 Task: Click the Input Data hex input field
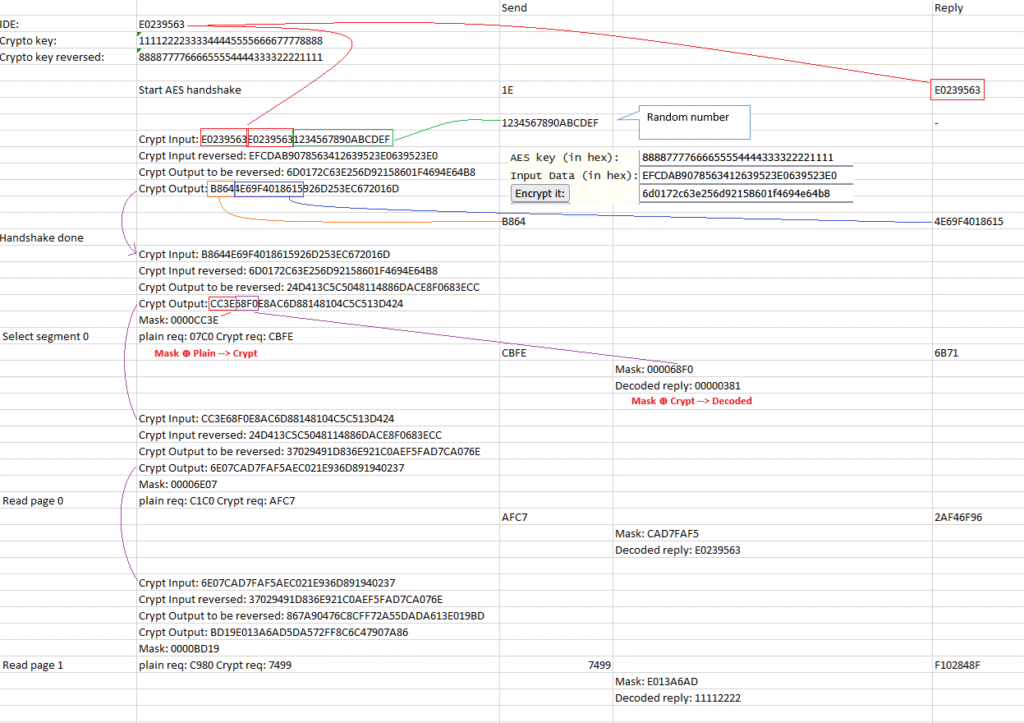745,175
